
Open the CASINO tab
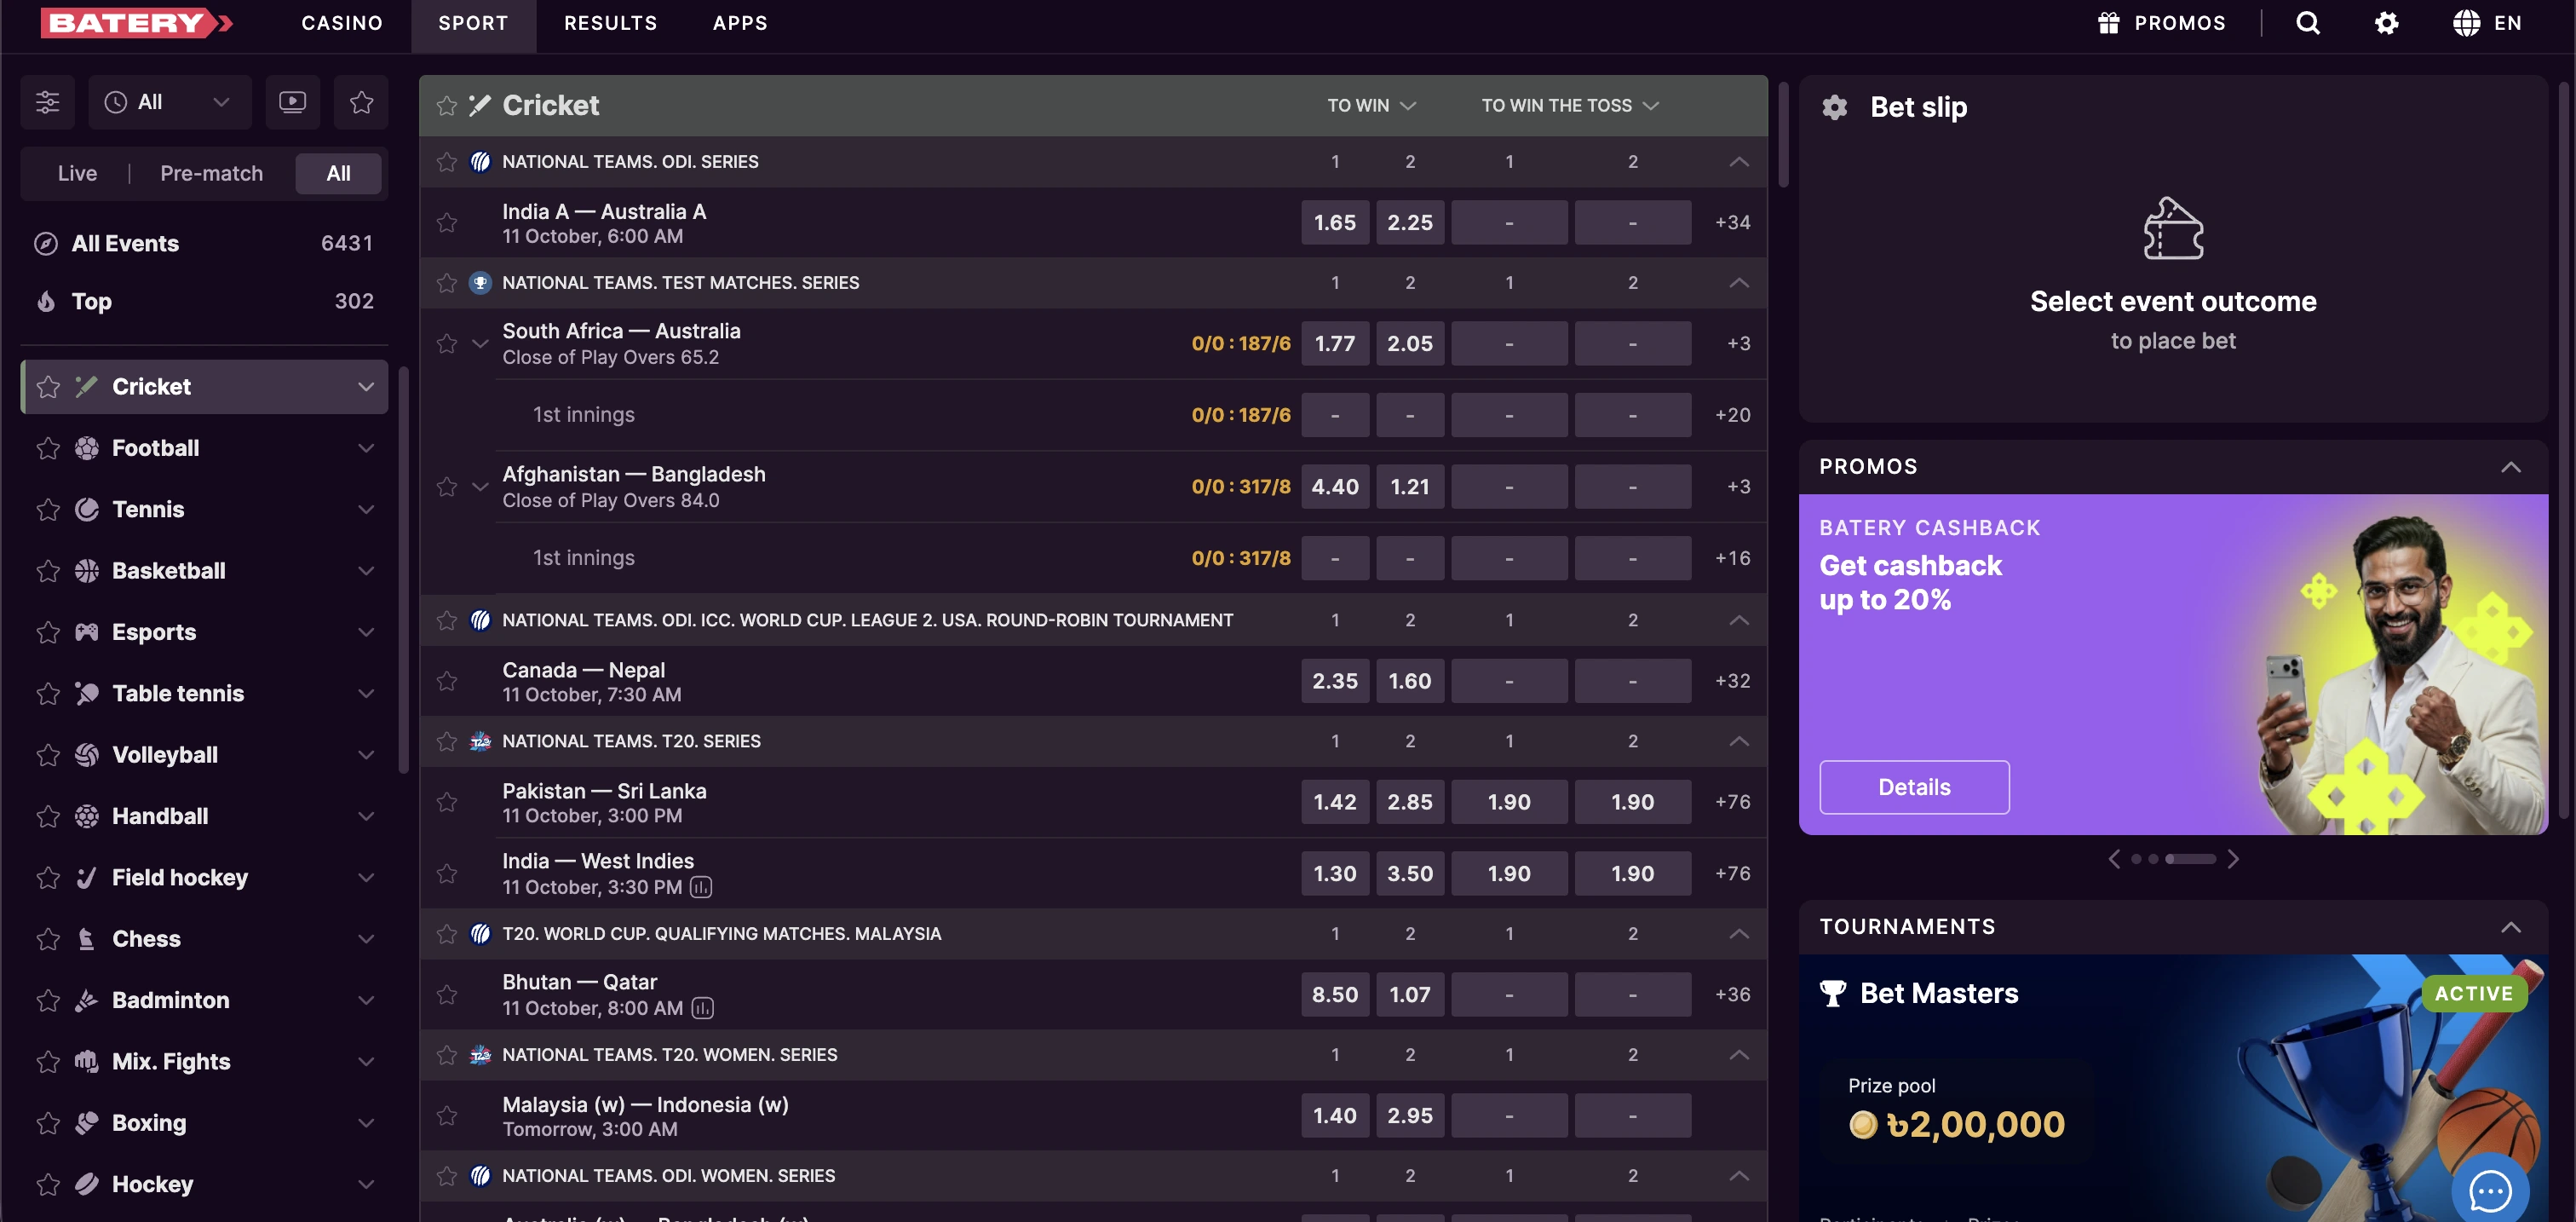(x=342, y=23)
